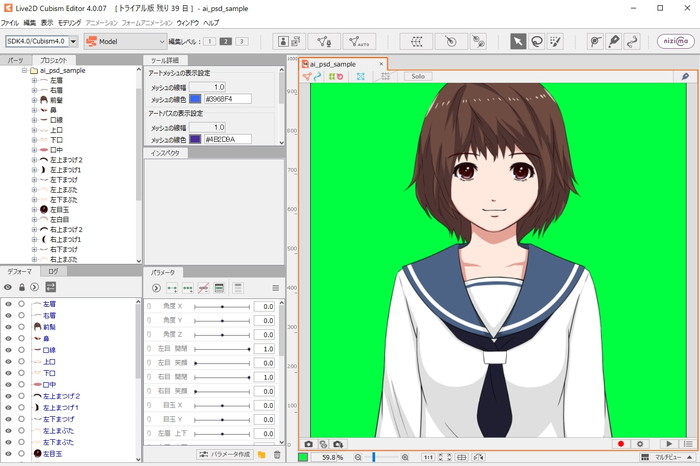Click the camera snapshot icon below canvas
The width and height of the screenshot is (700, 466).
pyautogui.click(x=308, y=444)
